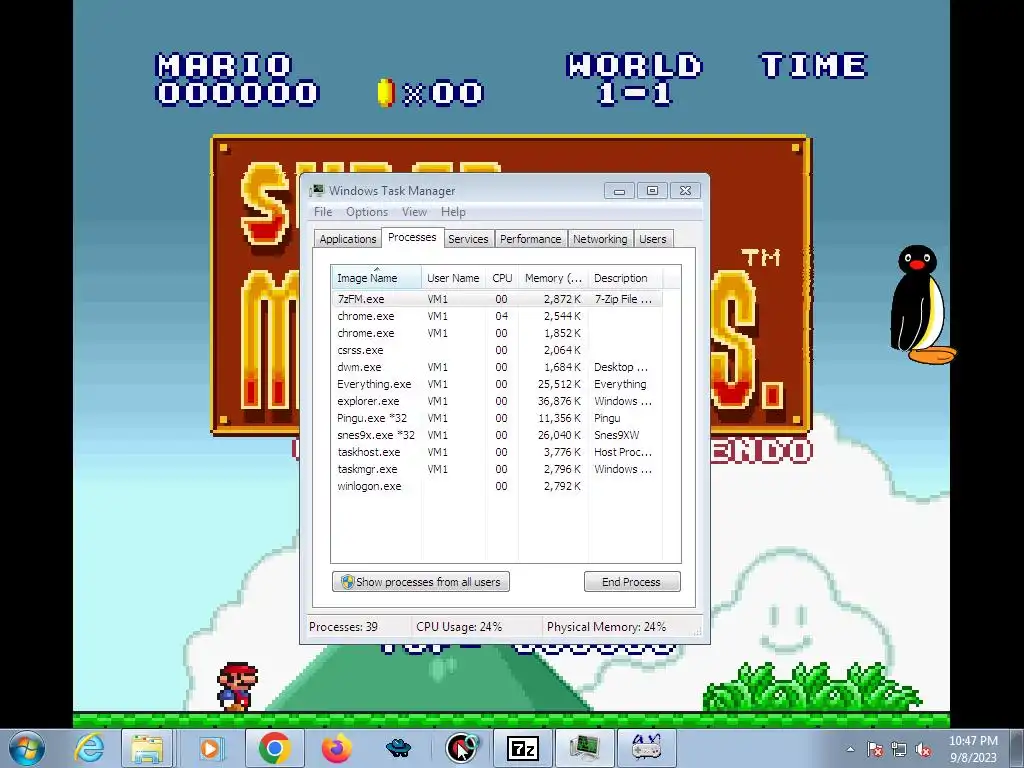Click the 36,876 K memory value
1024x768 pixels.
(559, 401)
